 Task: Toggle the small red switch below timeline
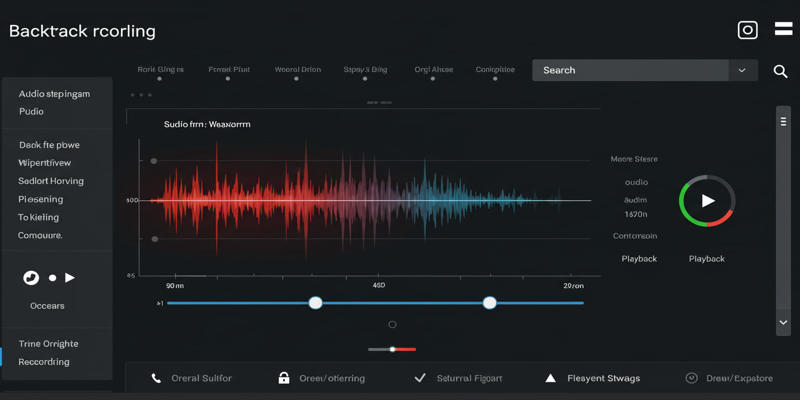click(x=392, y=349)
